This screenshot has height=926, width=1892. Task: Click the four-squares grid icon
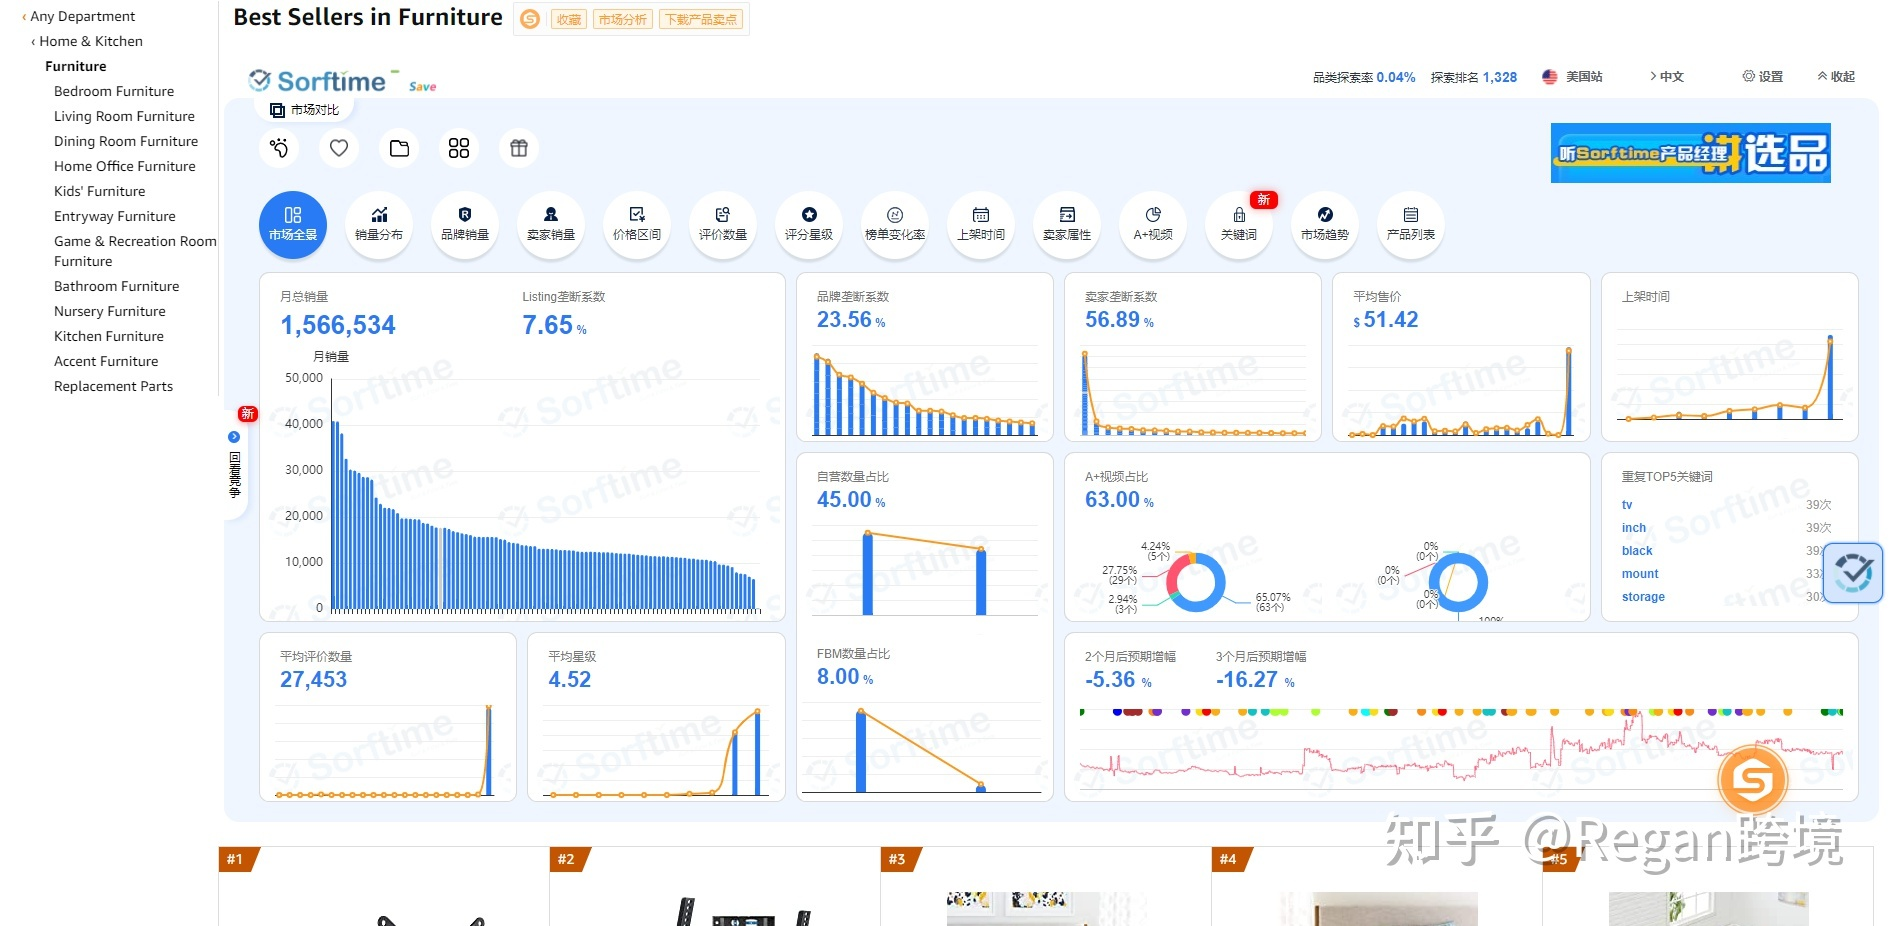pos(459,148)
